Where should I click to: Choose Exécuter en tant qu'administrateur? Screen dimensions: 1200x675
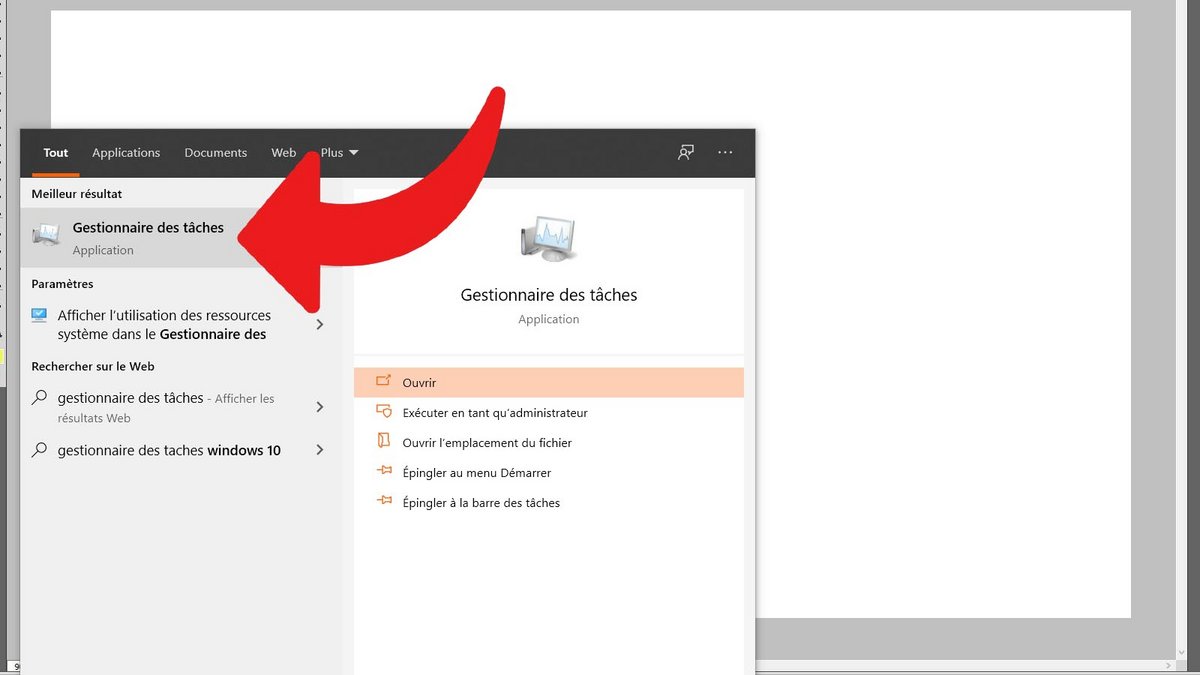click(x=549, y=412)
